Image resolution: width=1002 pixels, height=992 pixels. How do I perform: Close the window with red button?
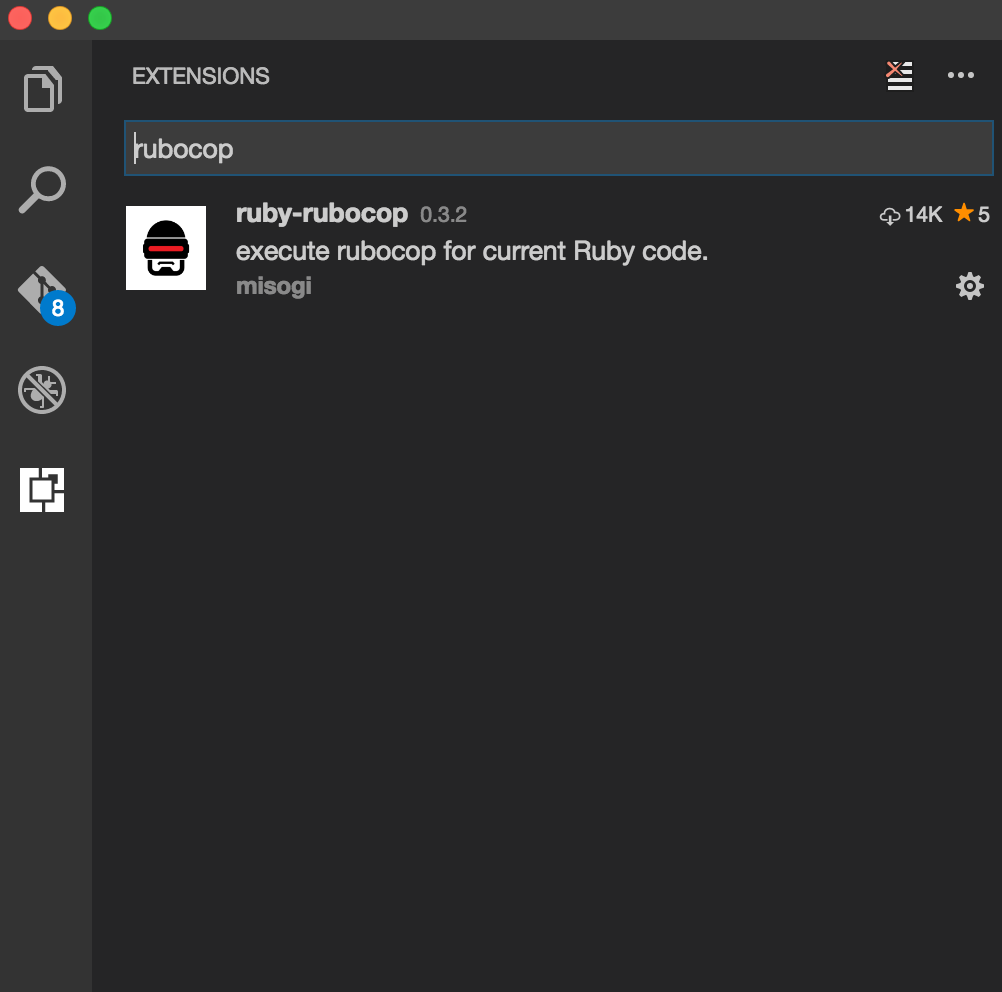[x=20, y=18]
